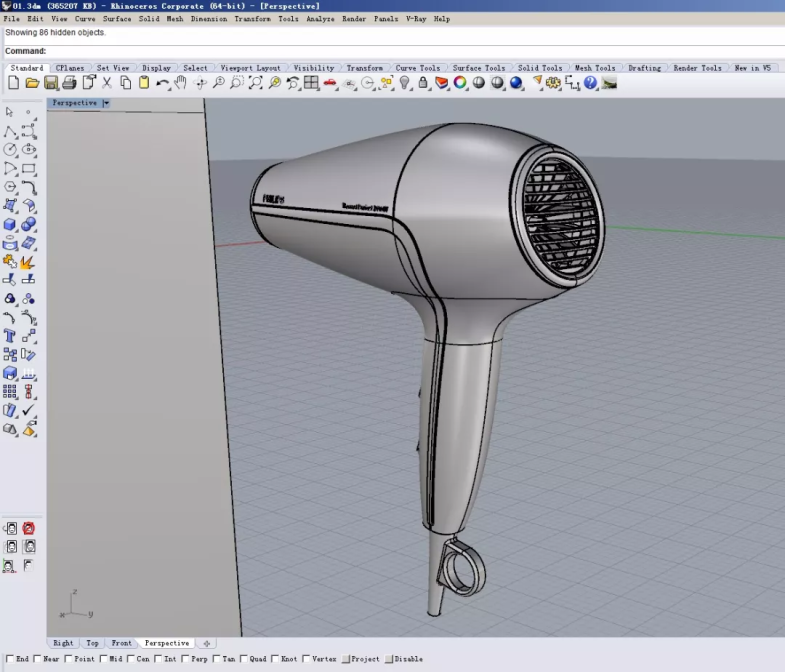Screen dimensions: 785x672
Task: Select the Text object tool
Action: pos(10,336)
